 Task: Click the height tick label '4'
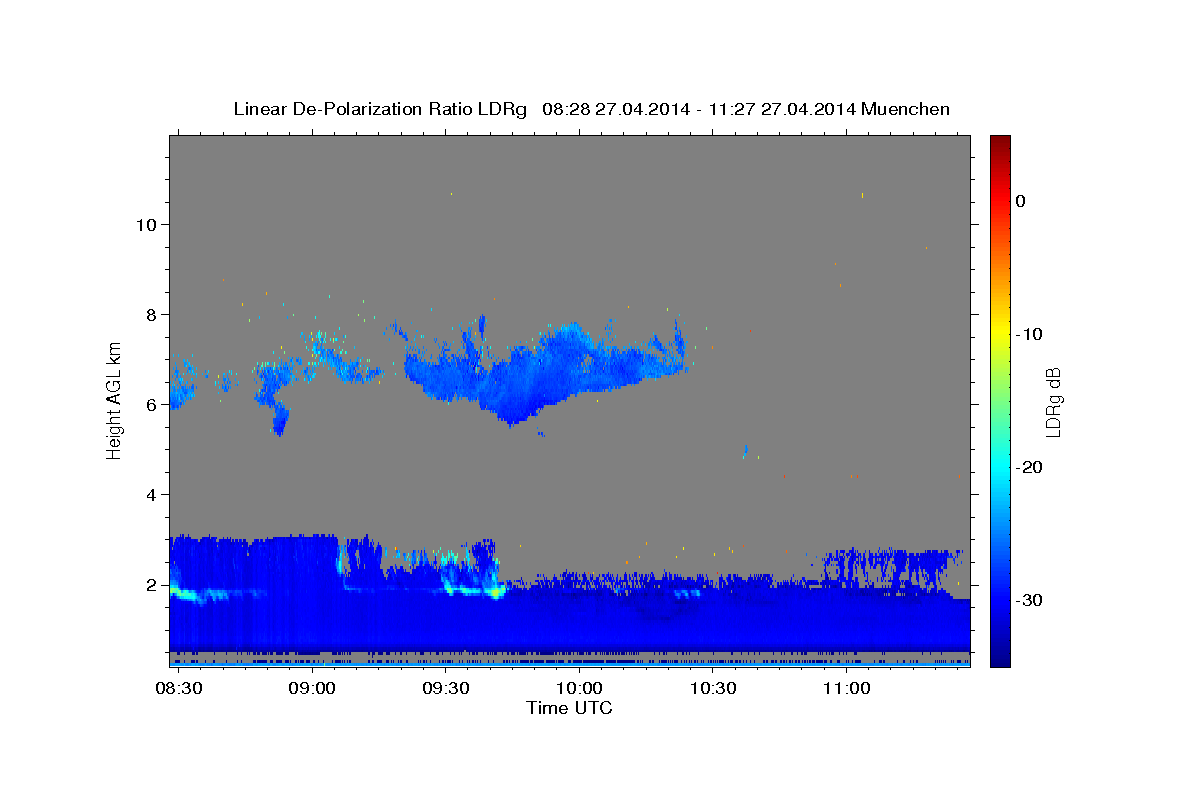pyautogui.click(x=151, y=494)
